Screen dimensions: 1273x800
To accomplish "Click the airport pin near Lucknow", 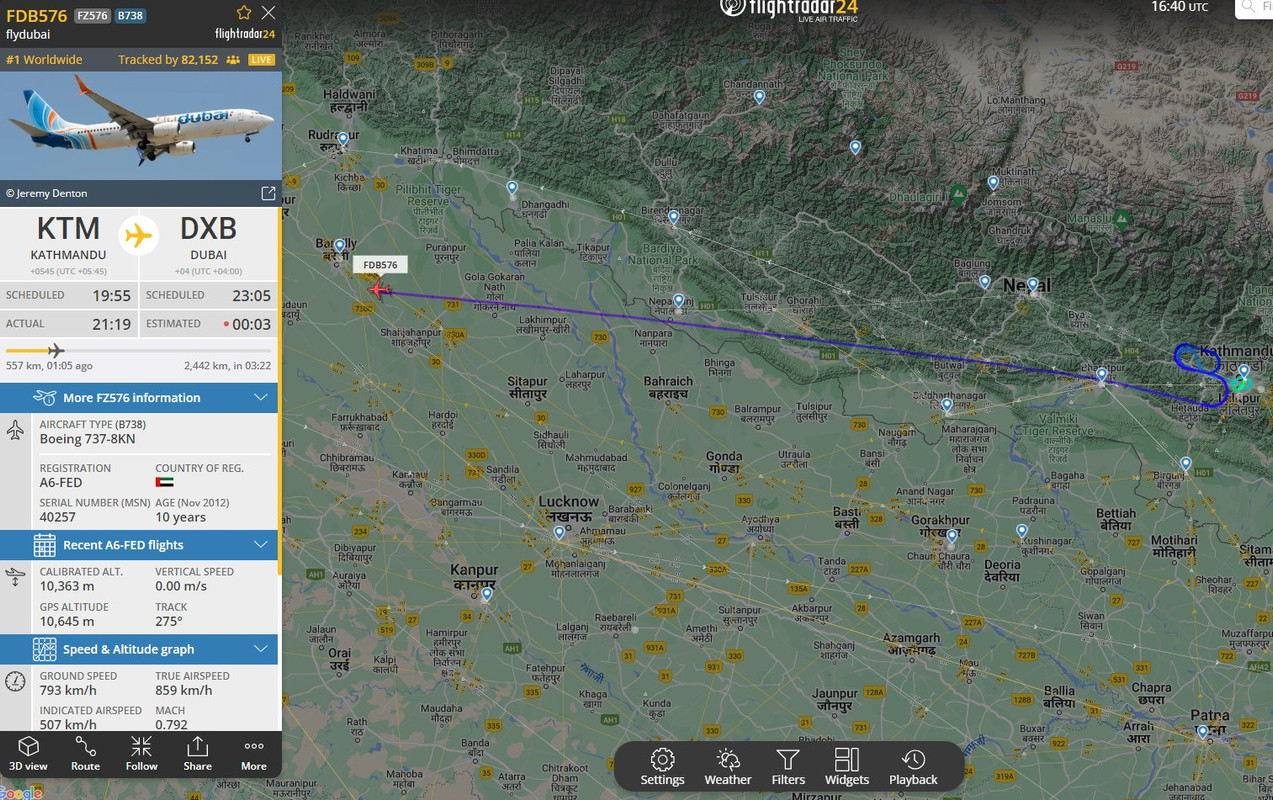I will [559, 534].
